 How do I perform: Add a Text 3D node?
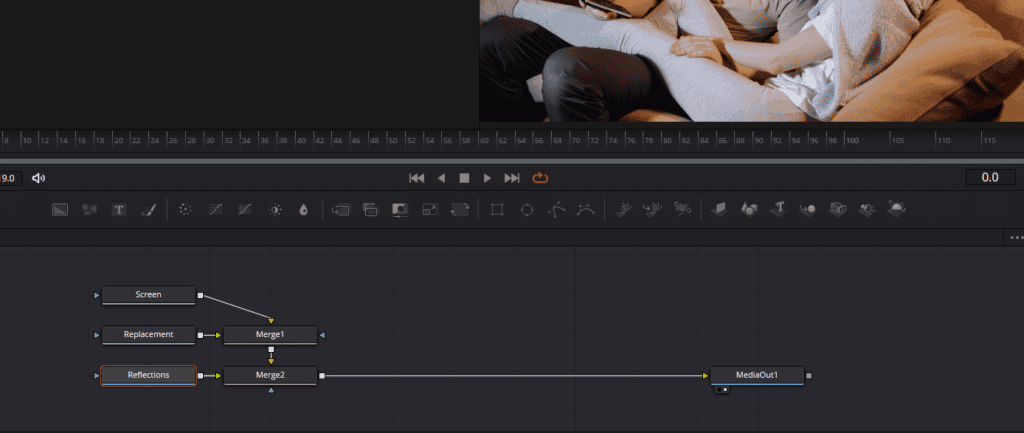click(x=778, y=209)
